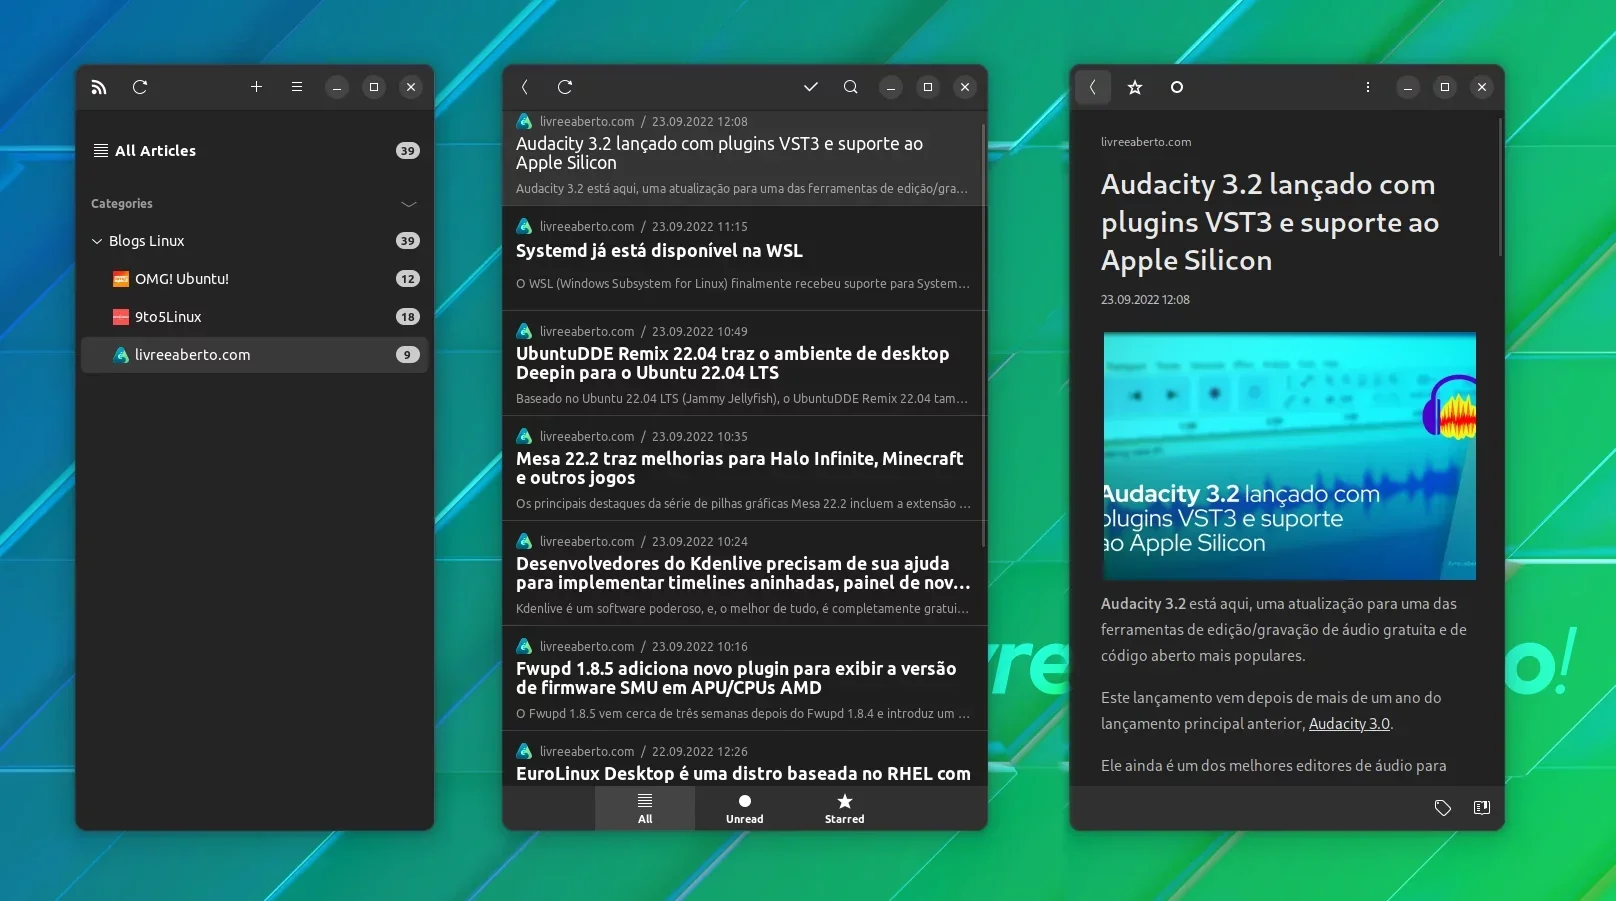
Task: Select the OMG! Ubuntu! feed
Action: (255, 279)
